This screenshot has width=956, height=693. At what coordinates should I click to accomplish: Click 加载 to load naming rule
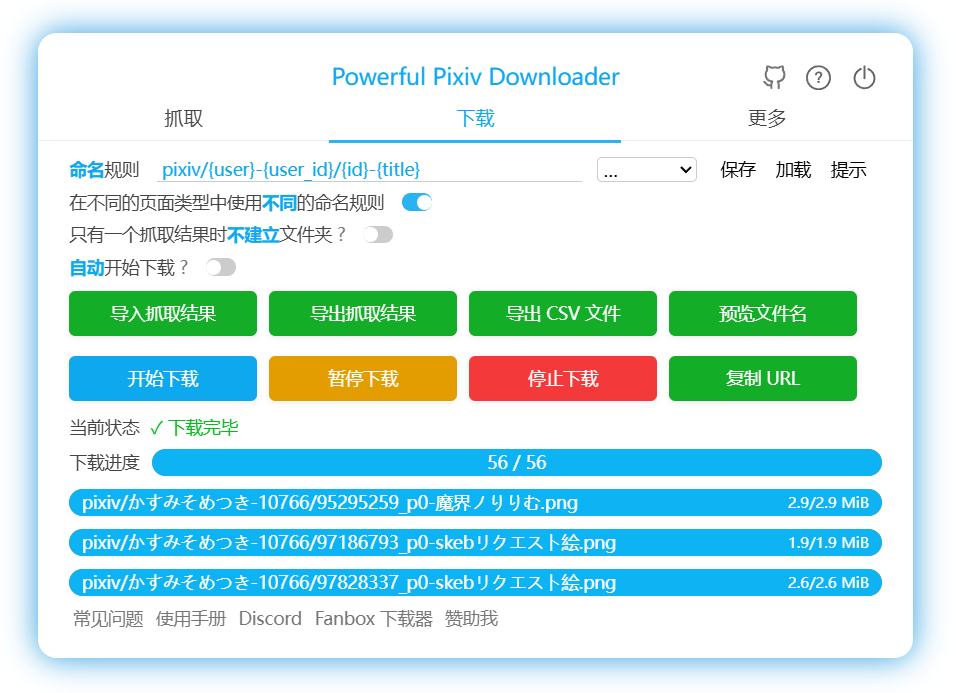click(793, 169)
